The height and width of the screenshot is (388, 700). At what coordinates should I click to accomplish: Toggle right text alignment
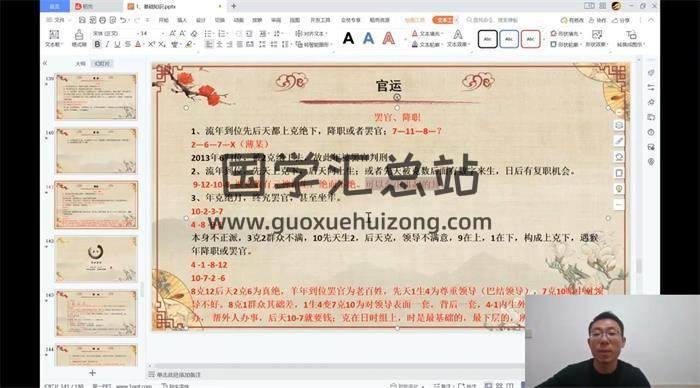click(229, 44)
